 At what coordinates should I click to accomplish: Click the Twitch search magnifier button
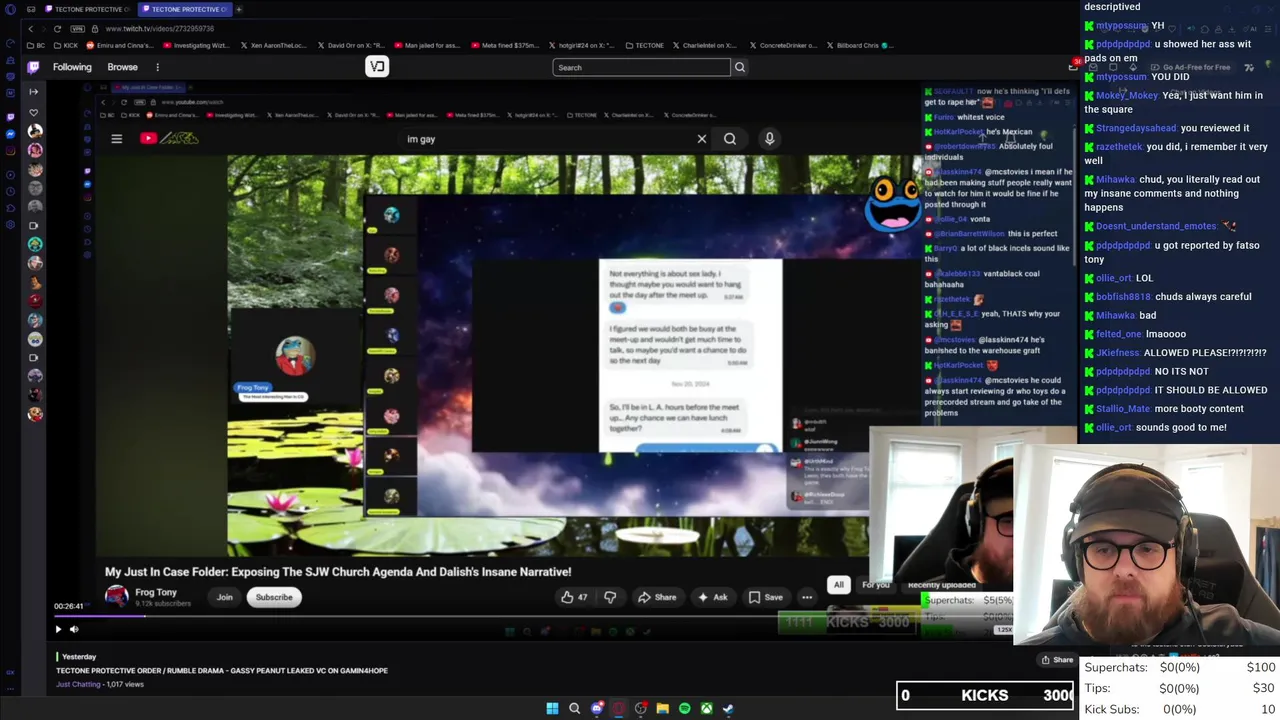740,67
